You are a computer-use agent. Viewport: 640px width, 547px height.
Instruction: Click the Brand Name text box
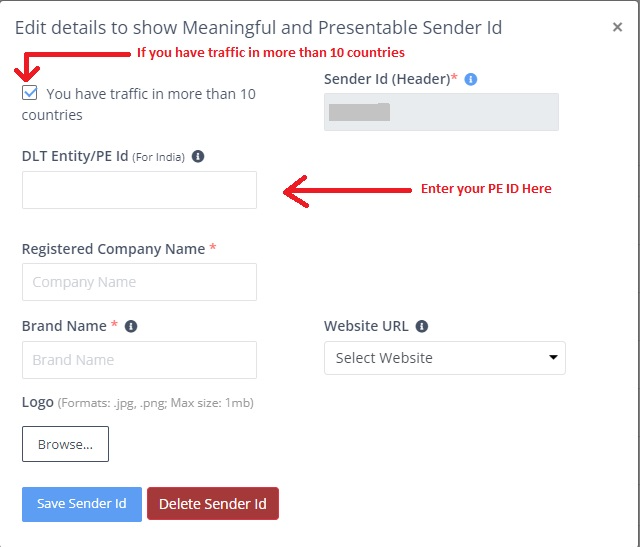[x=139, y=360]
